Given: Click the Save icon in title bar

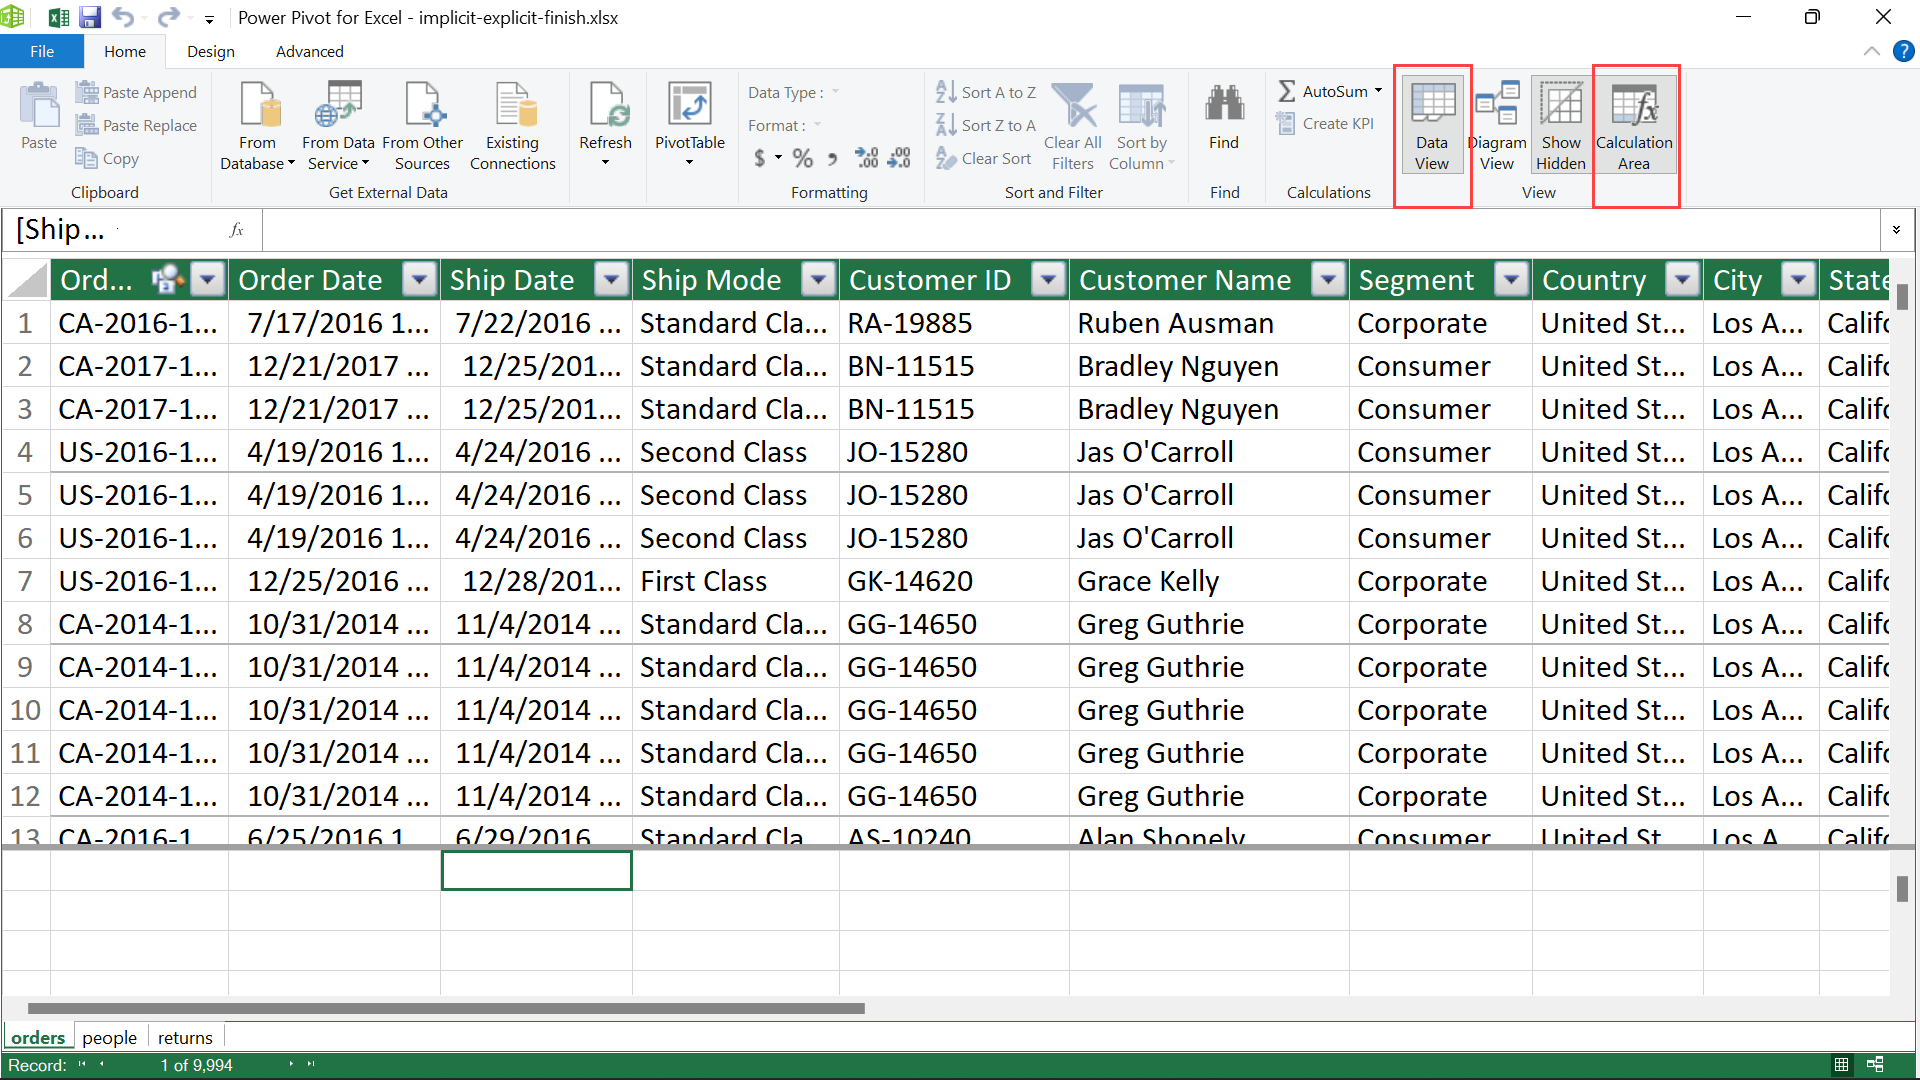Looking at the screenshot, I should click(x=90, y=17).
